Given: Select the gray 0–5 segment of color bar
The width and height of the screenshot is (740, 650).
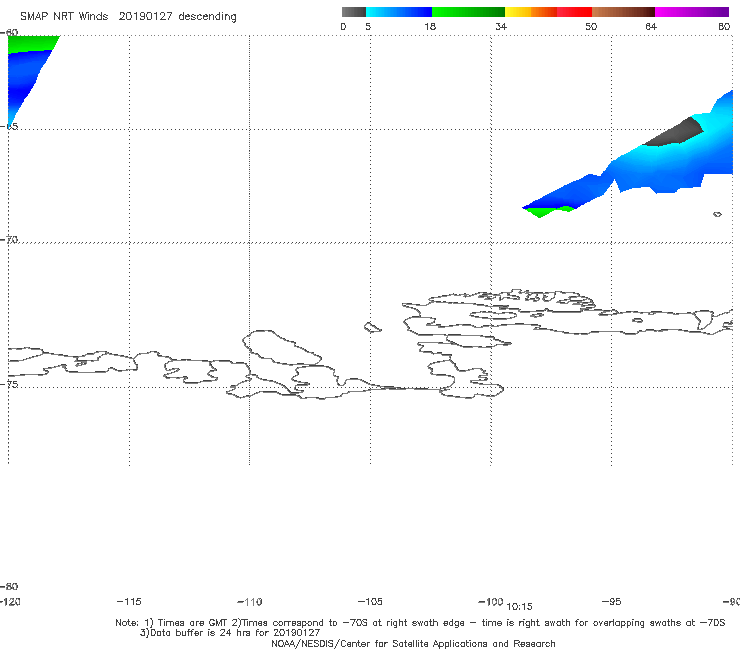Looking at the screenshot, I should pyautogui.click(x=354, y=12).
